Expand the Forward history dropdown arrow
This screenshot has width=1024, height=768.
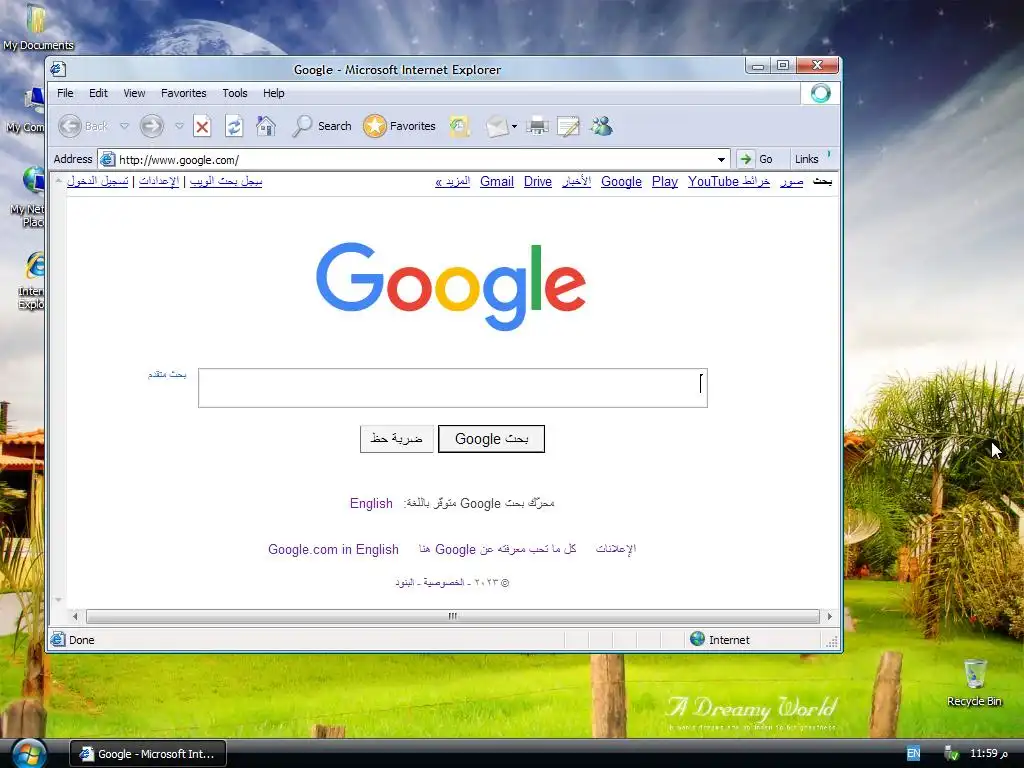(179, 126)
